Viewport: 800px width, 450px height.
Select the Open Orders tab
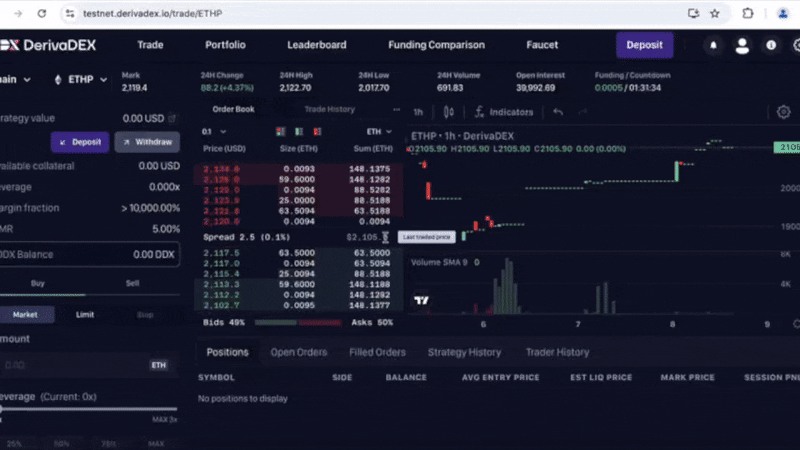point(298,352)
